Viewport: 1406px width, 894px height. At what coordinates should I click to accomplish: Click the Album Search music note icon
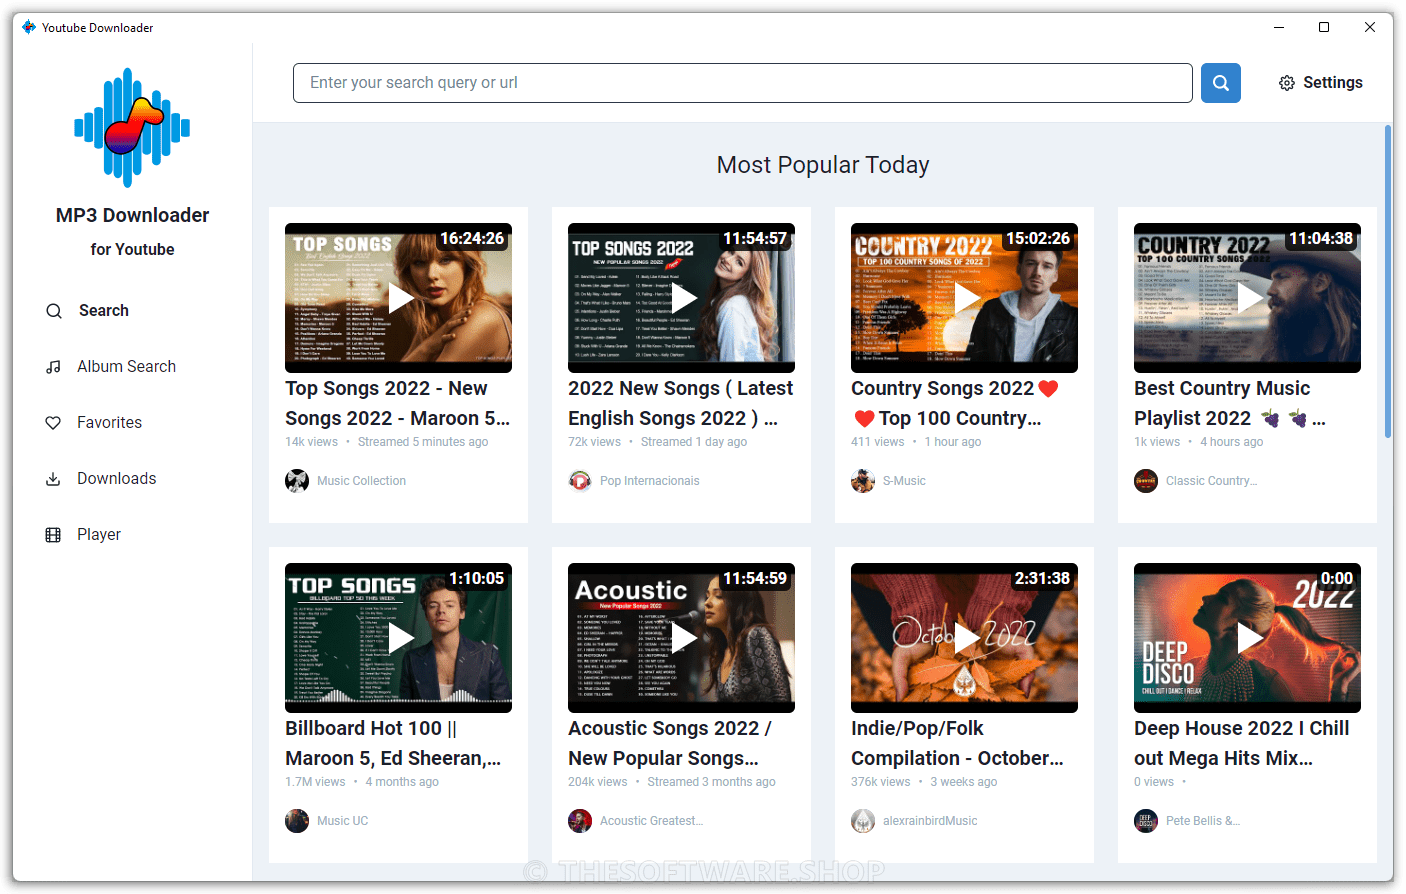click(x=54, y=367)
